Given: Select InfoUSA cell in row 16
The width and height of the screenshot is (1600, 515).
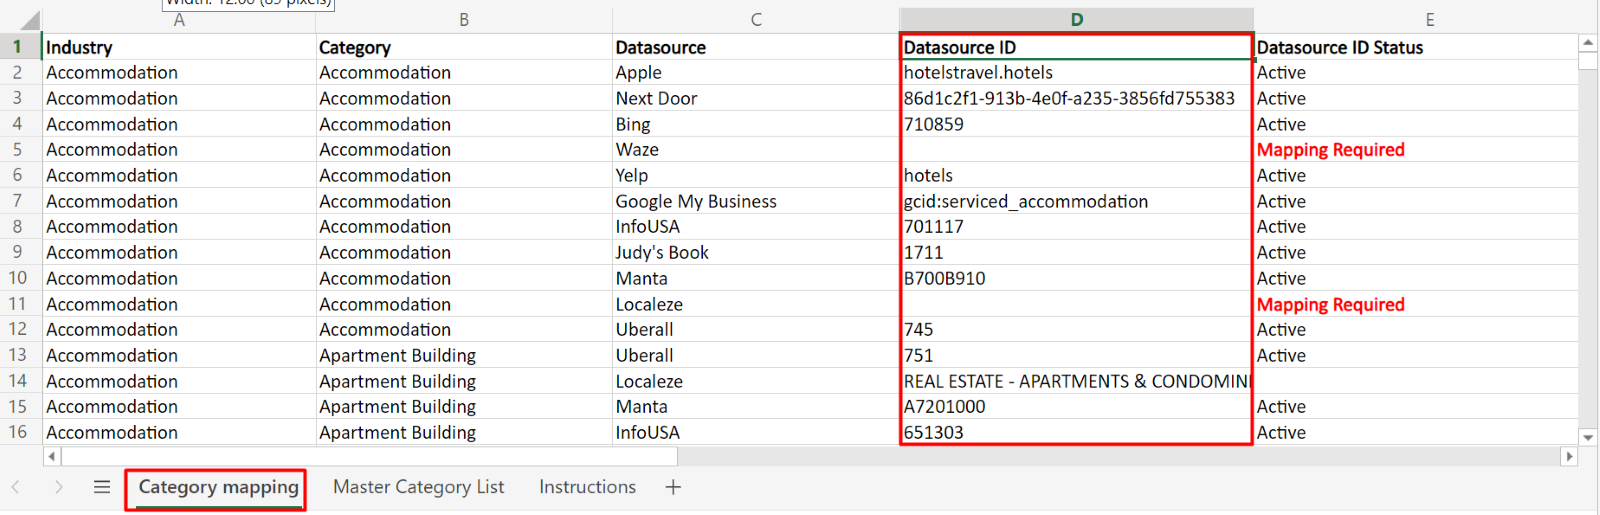Looking at the screenshot, I should (756, 432).
